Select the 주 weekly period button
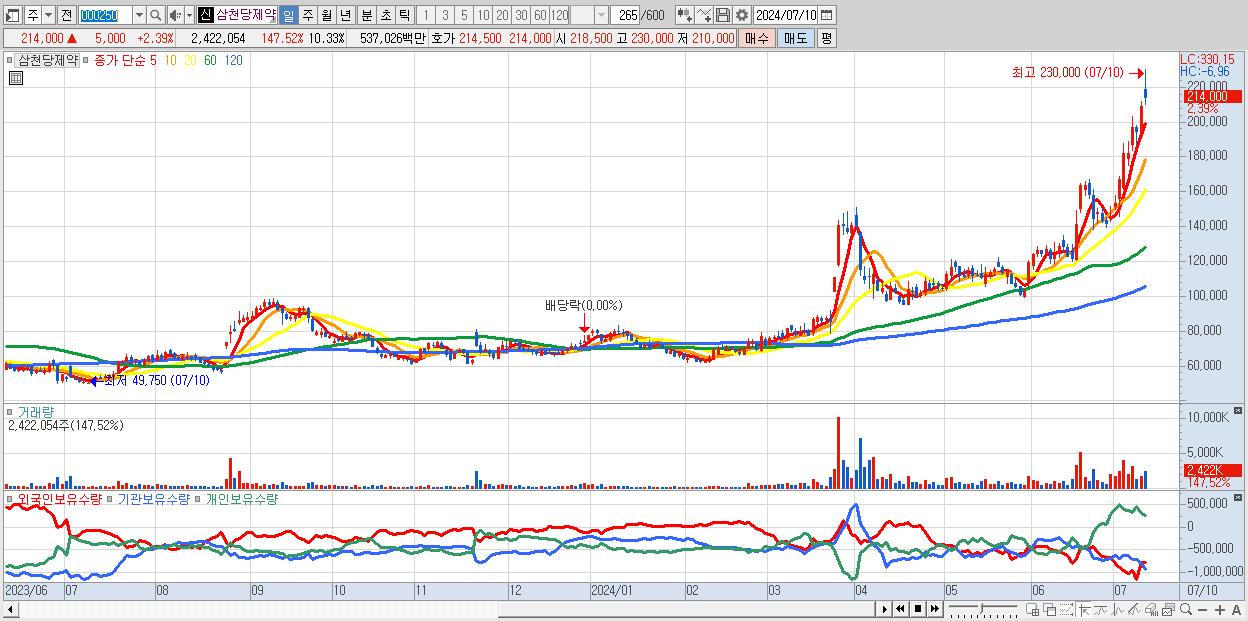The height and width of the screenshot is (621, 1248). click(x=307, y=15)
